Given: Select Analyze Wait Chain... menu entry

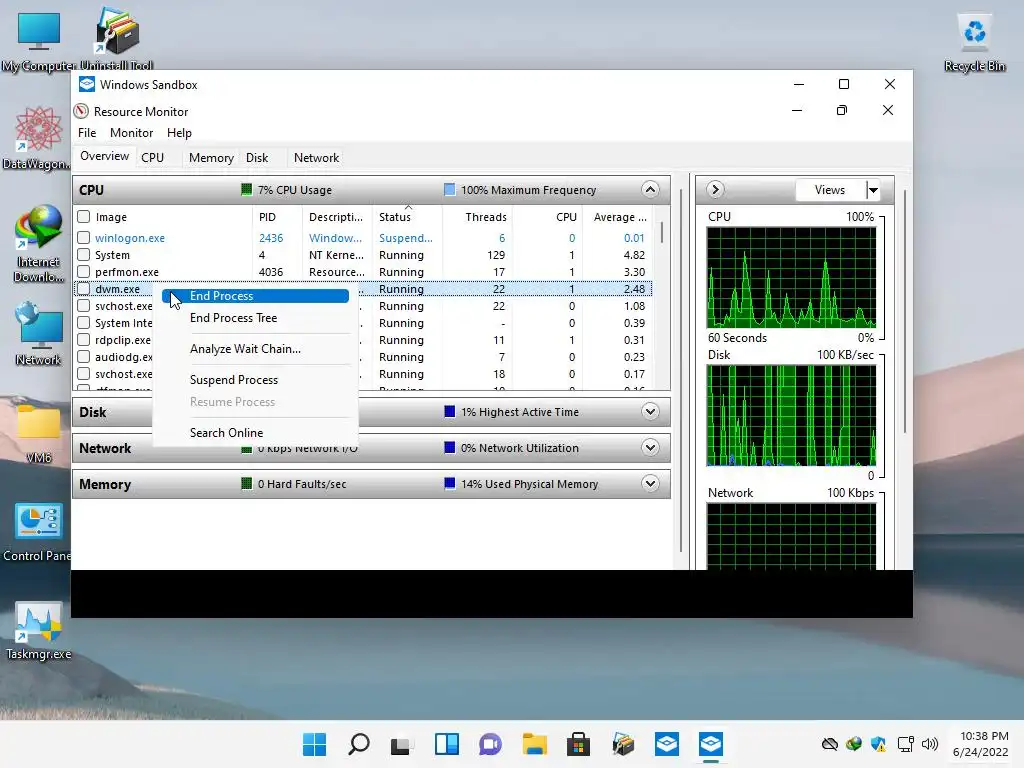Looking at the screenshot, I should point(255,349).
